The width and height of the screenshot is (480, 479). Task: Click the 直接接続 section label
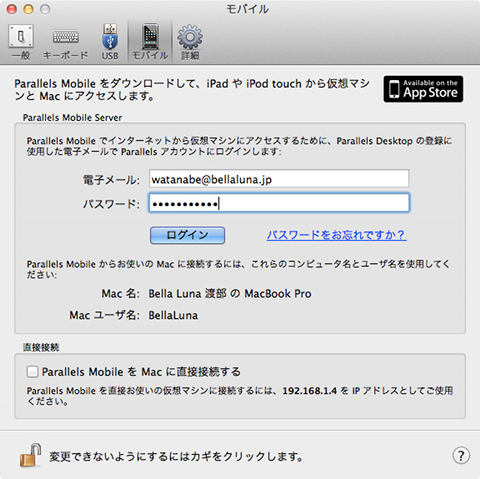coord(41,348)
